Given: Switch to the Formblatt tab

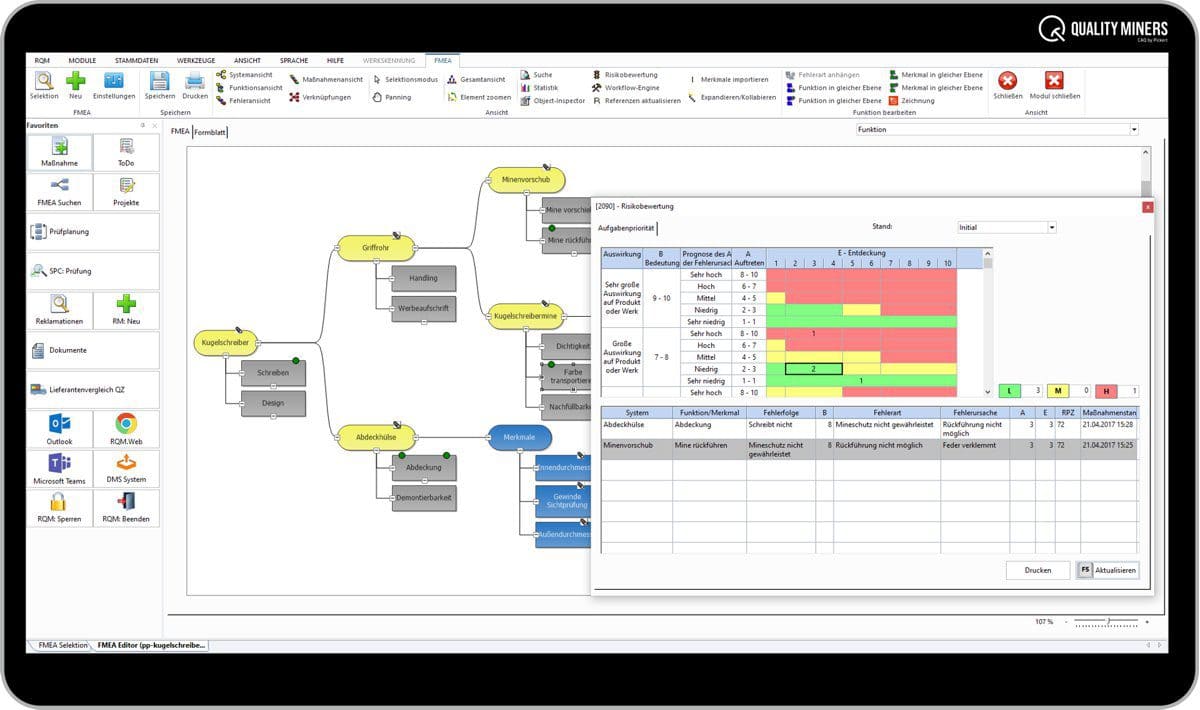Looking at the screenshot, I should click(x=210, y=132).
